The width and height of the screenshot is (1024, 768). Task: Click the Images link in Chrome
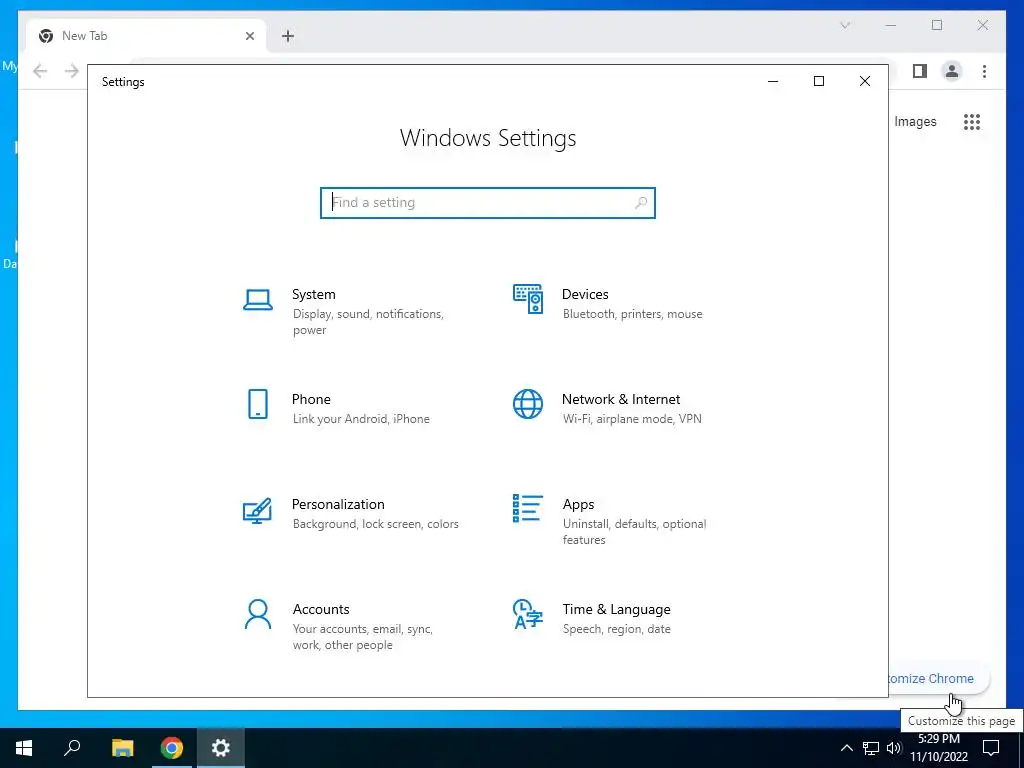point(915,121)
